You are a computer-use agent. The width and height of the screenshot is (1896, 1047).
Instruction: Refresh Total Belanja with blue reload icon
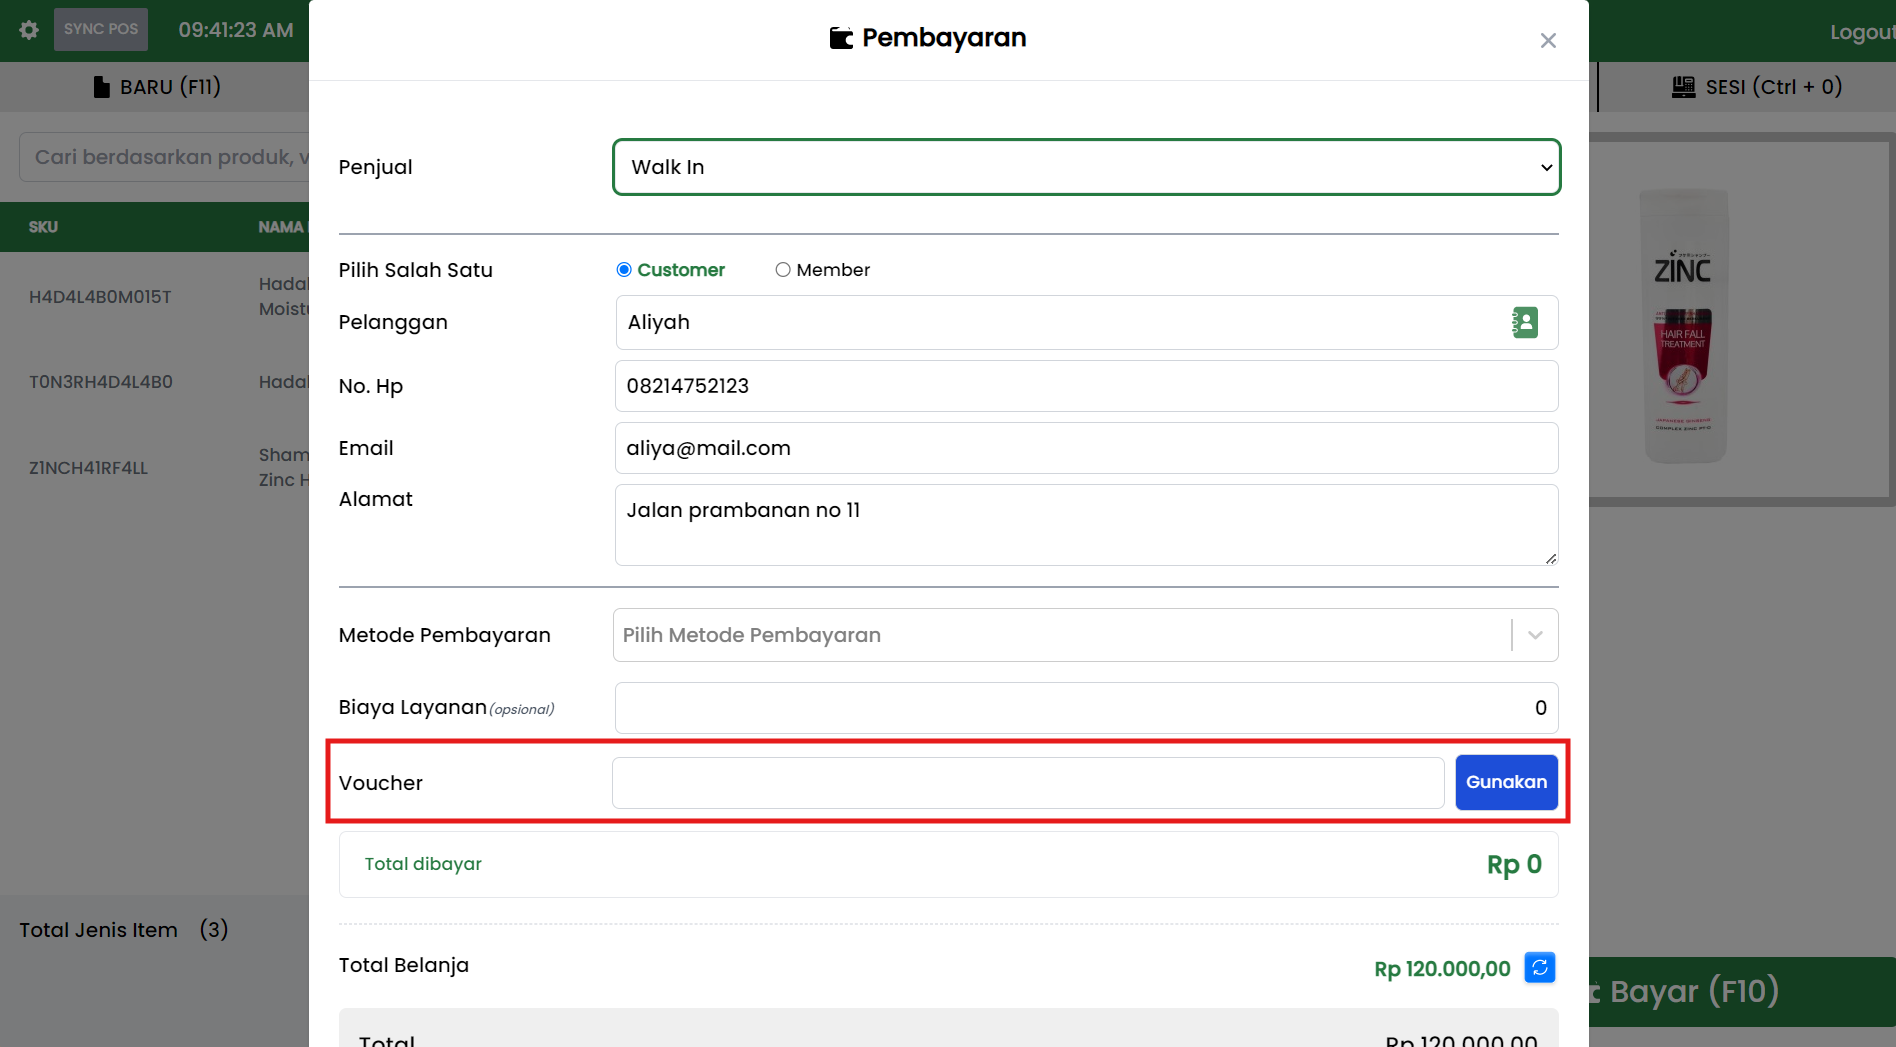[1539, 967]
